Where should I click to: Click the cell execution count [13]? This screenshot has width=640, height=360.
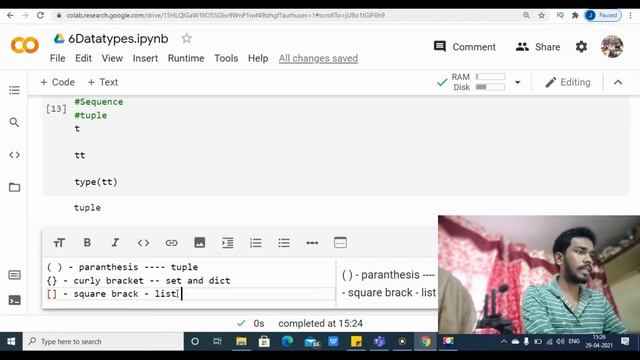pyautogui.click(x=56, y=109)
